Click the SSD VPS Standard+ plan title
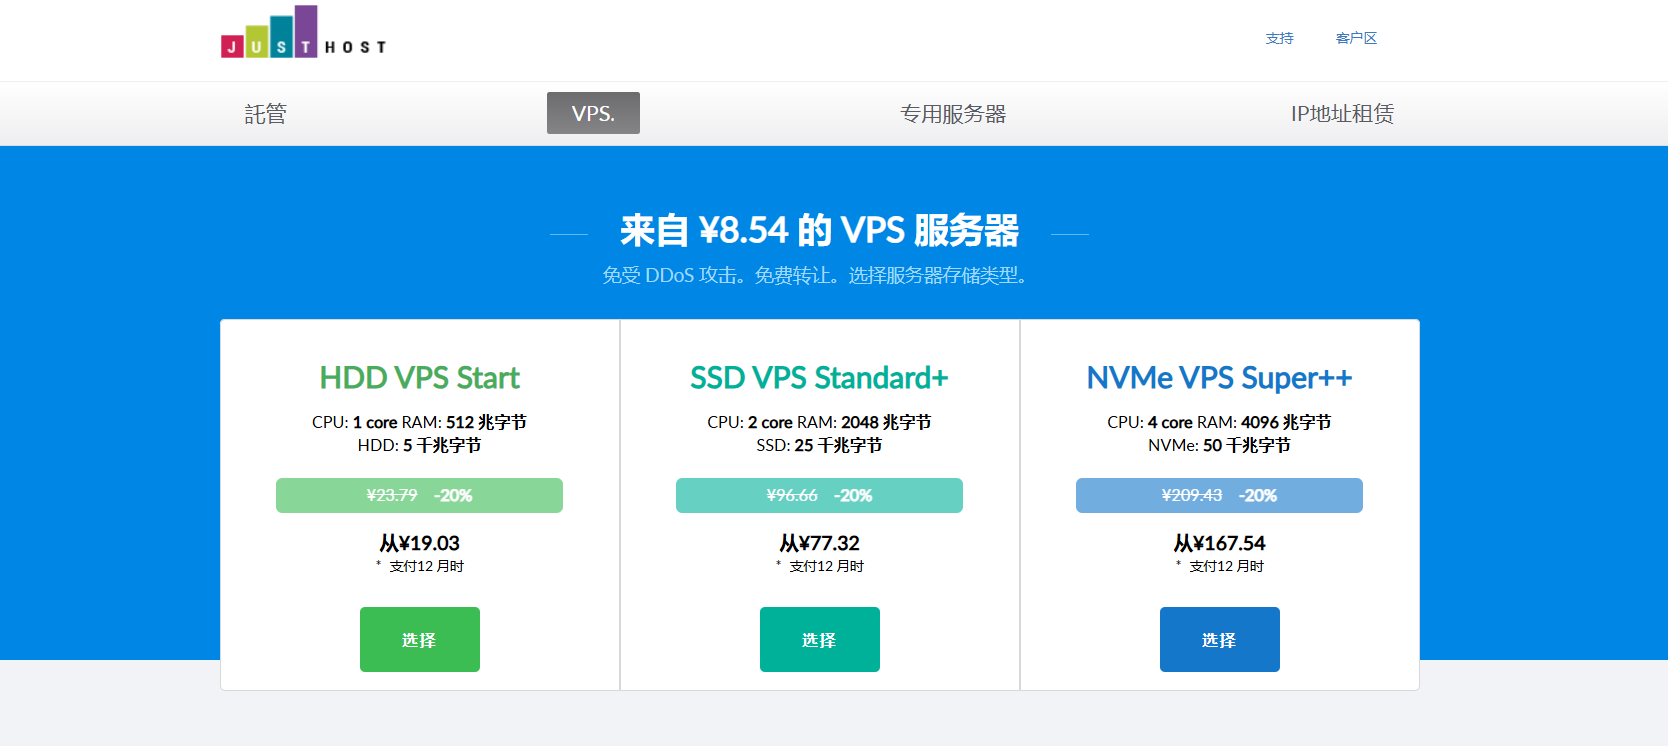1668x746 pixels. pyautogui.click(x=819, y=378)
